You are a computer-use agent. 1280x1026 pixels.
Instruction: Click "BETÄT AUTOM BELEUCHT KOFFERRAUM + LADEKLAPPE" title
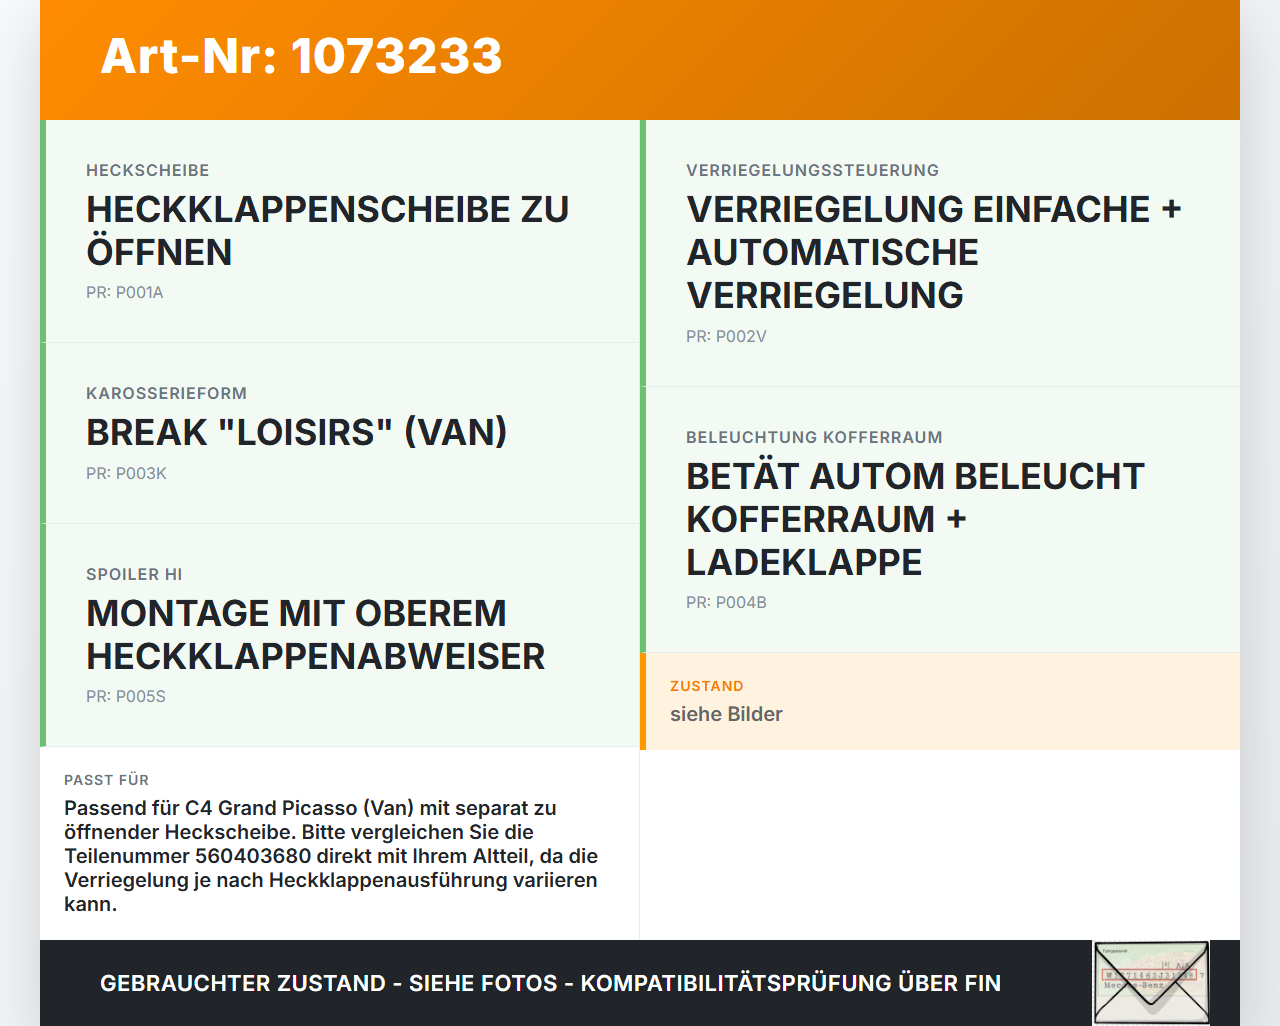click(x=915, y=520)
